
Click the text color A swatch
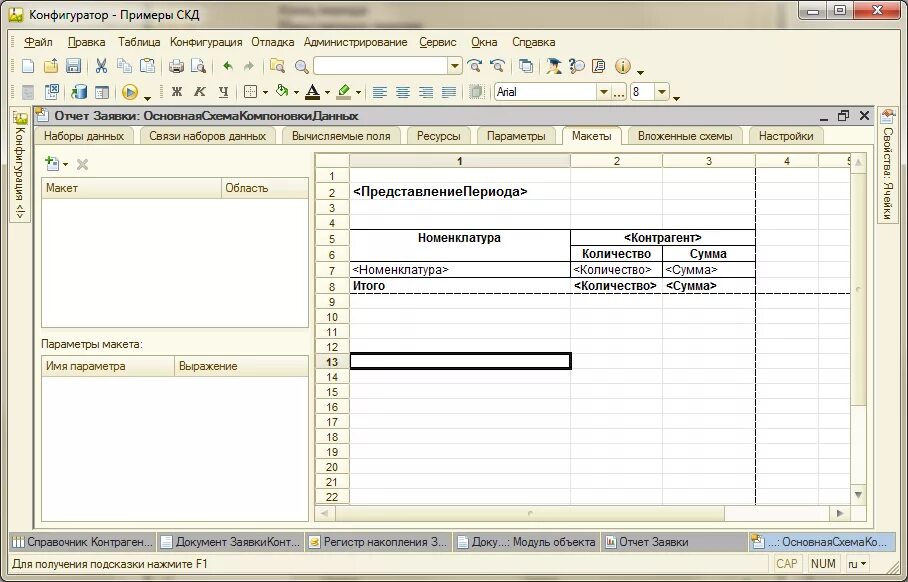tap(313, 92)
